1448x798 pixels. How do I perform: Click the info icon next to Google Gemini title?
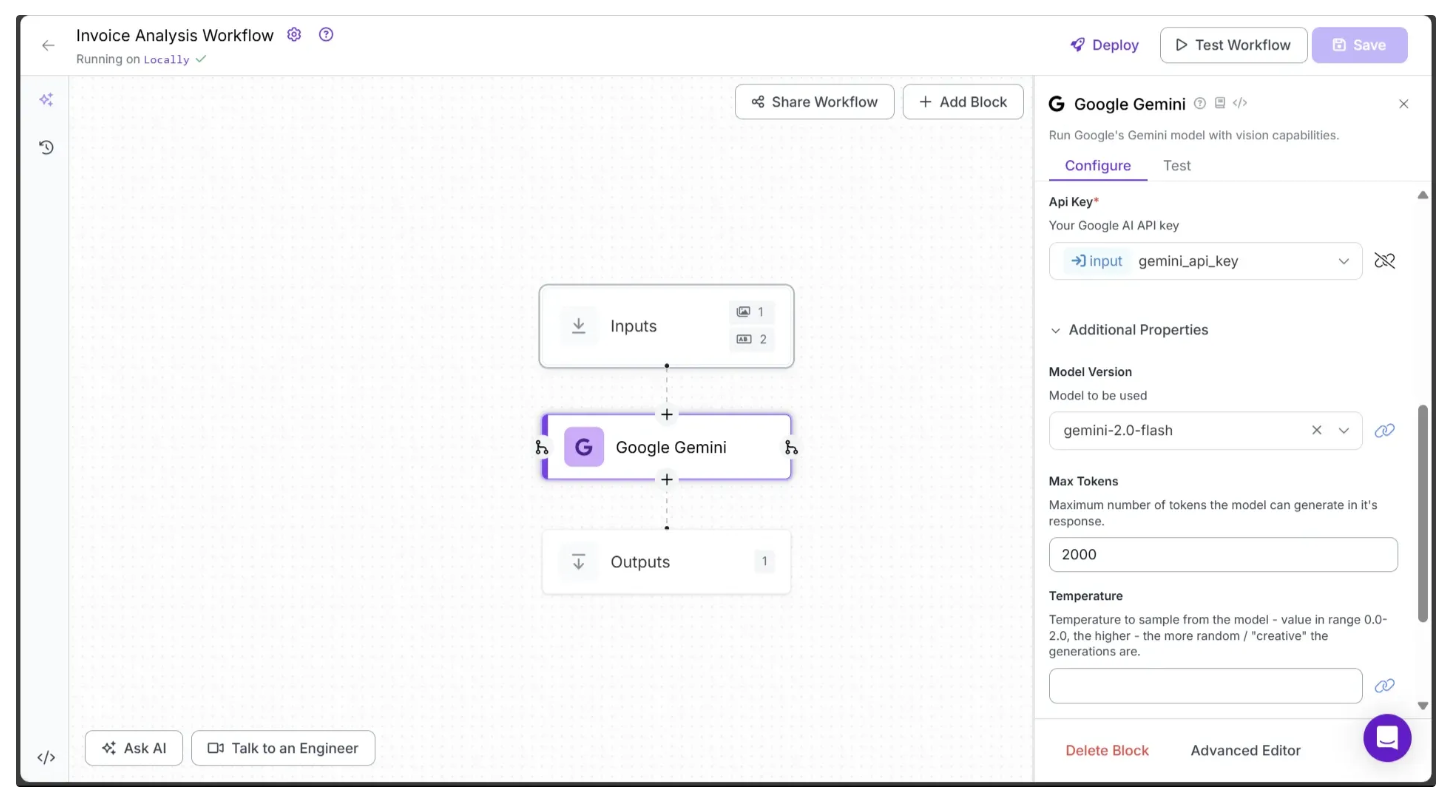pos(1200,103)
